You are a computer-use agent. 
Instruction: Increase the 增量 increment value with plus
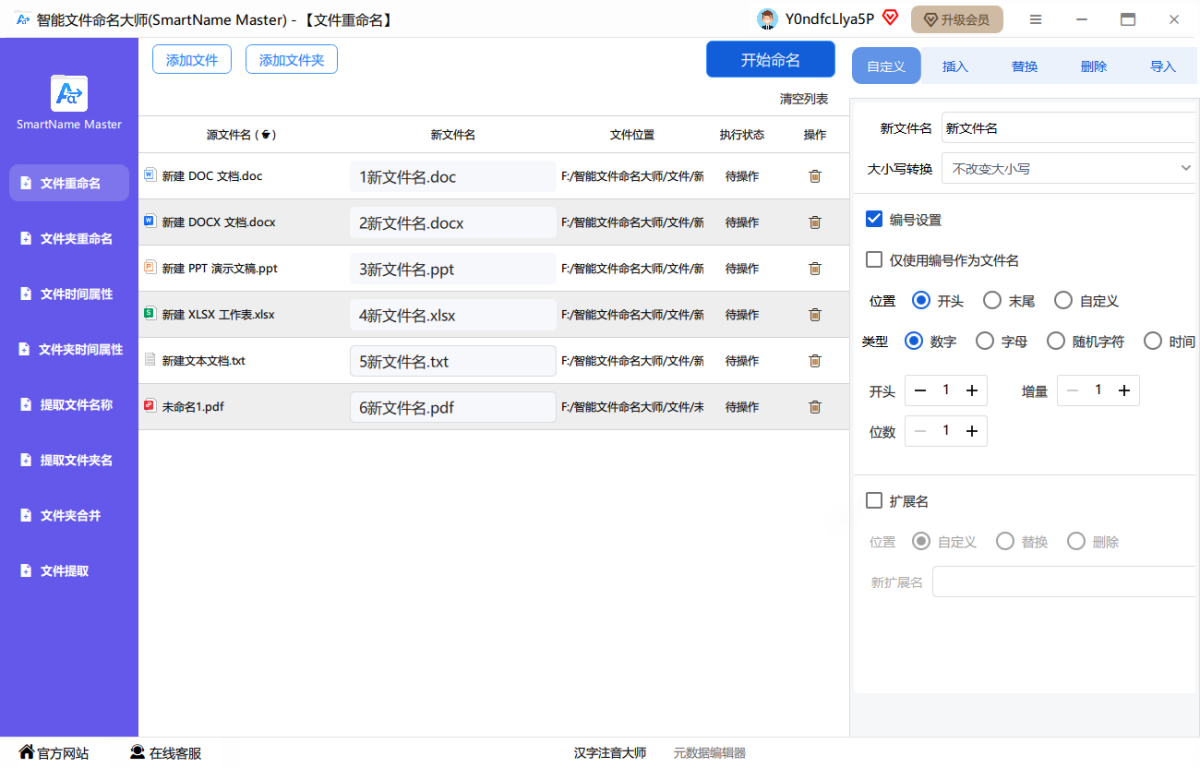coord(1123,391)
